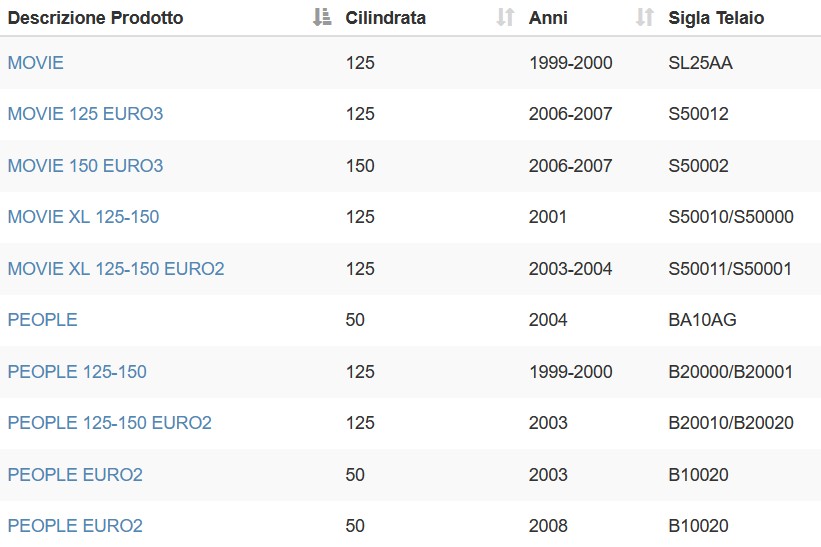The width and height of the screenshot is (821, 547).
Task: Click the Descrizione Prodotto header text
Action: point(95,18)
